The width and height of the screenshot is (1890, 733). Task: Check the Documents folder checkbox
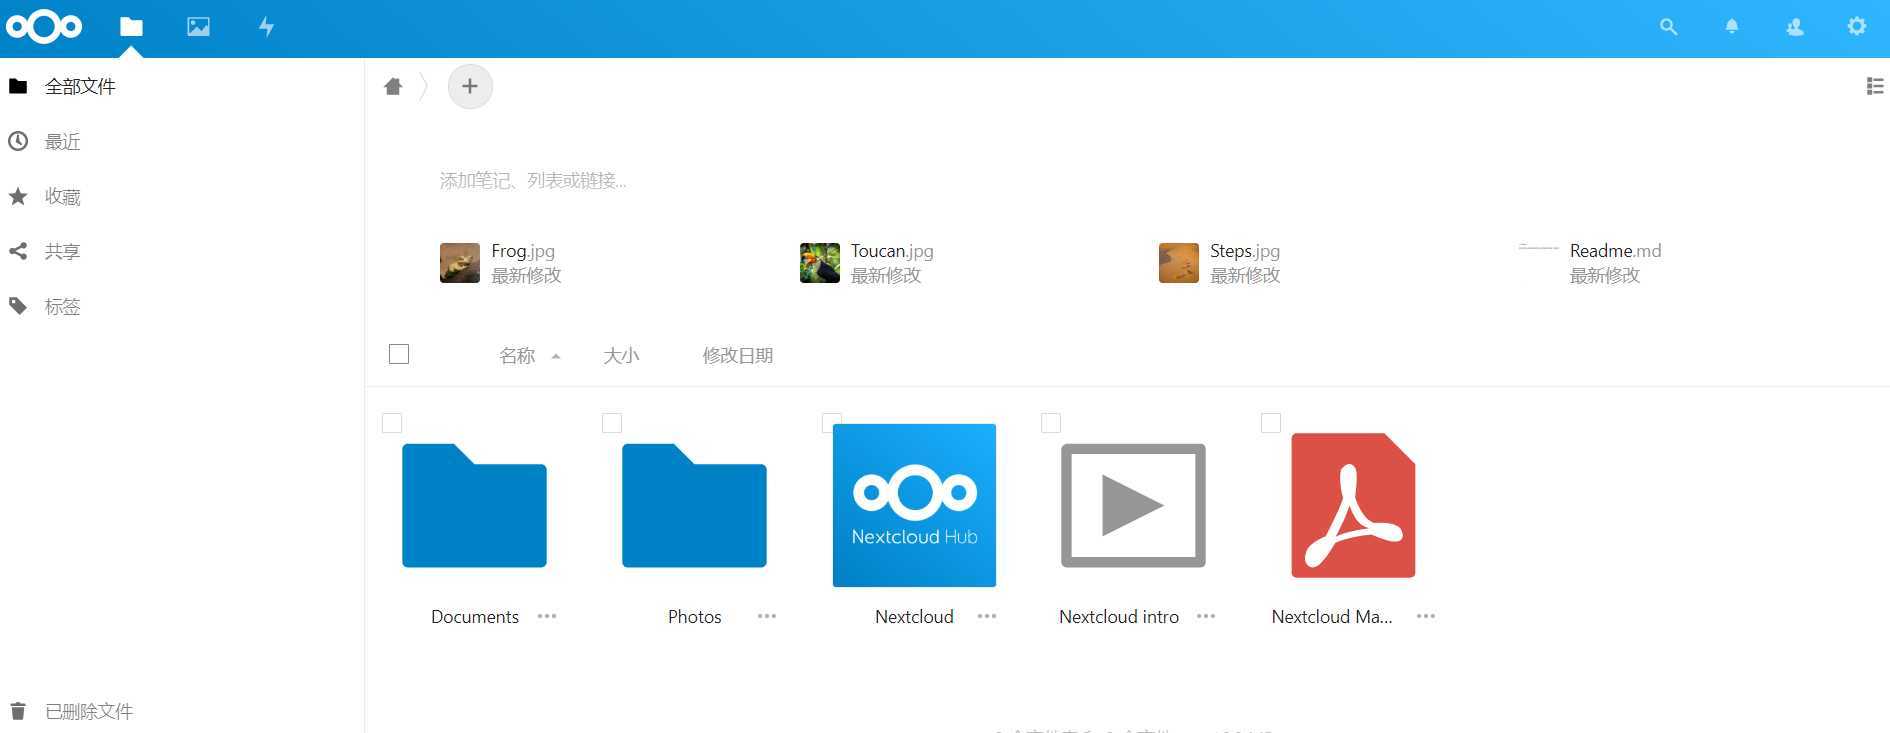(x=392, y=423)
